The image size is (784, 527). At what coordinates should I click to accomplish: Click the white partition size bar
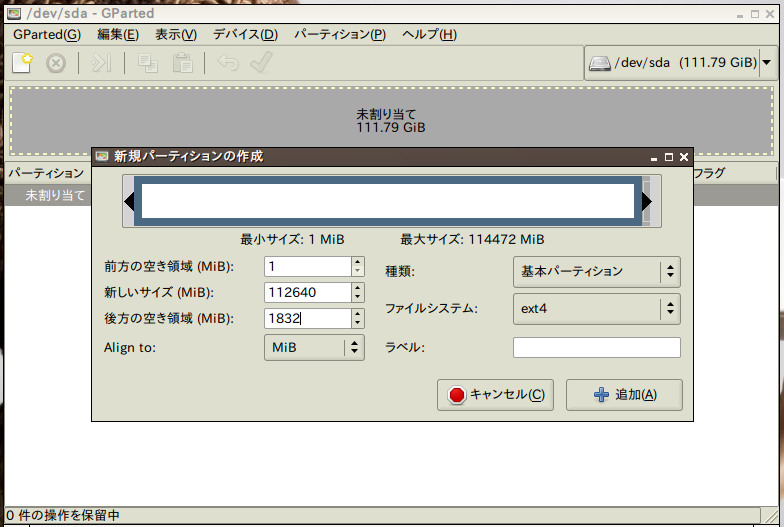point(388,201)
